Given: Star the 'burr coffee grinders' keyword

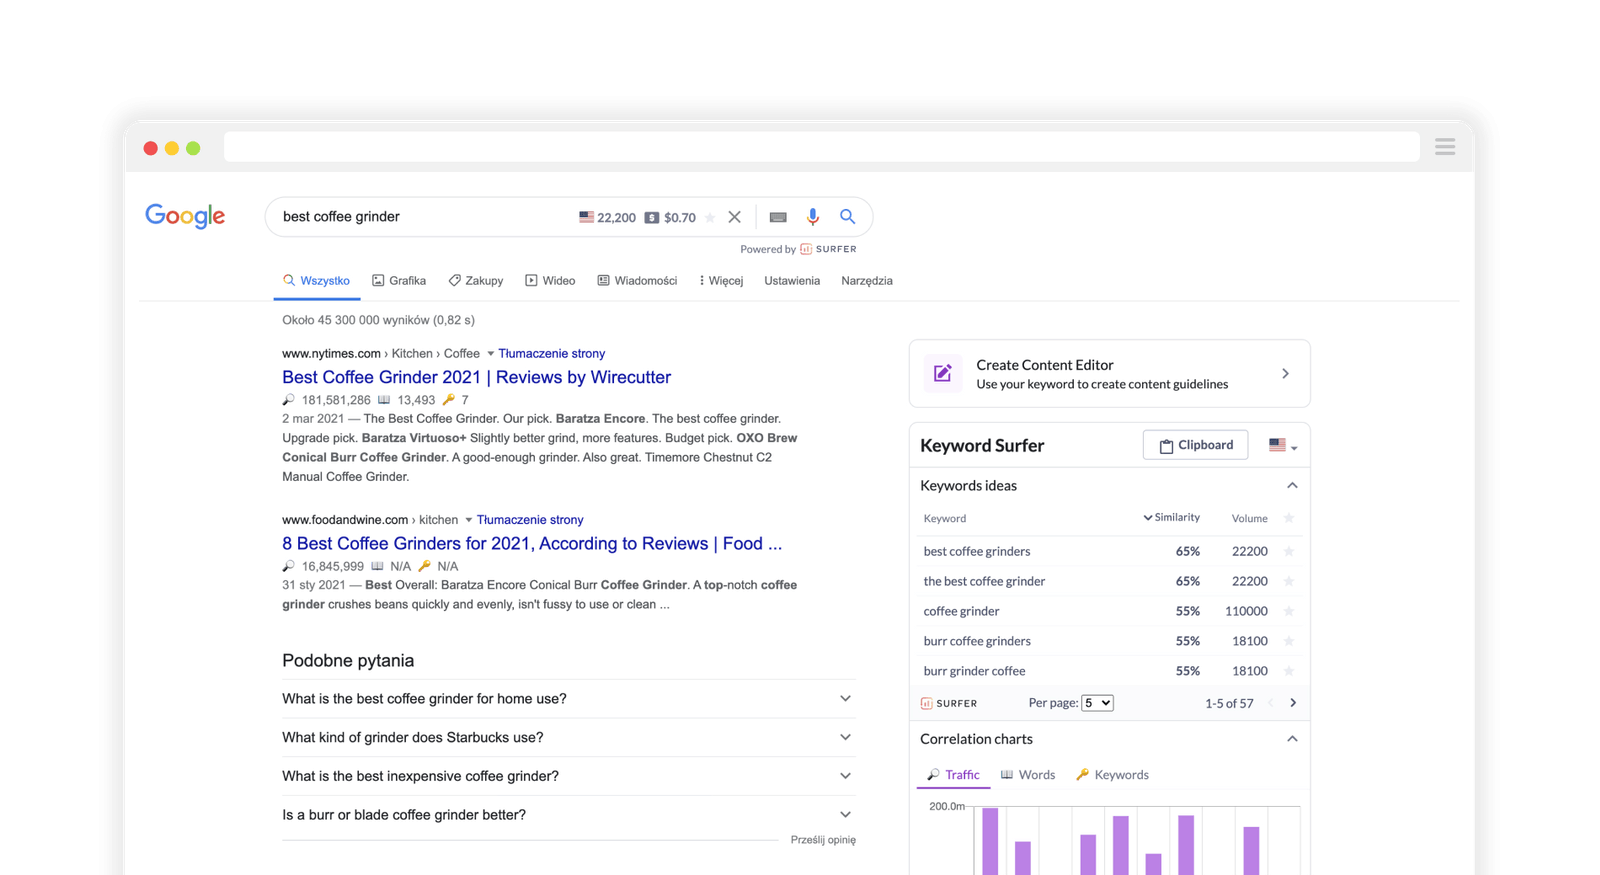Looking at the screenshot, I should point(1289,641).
